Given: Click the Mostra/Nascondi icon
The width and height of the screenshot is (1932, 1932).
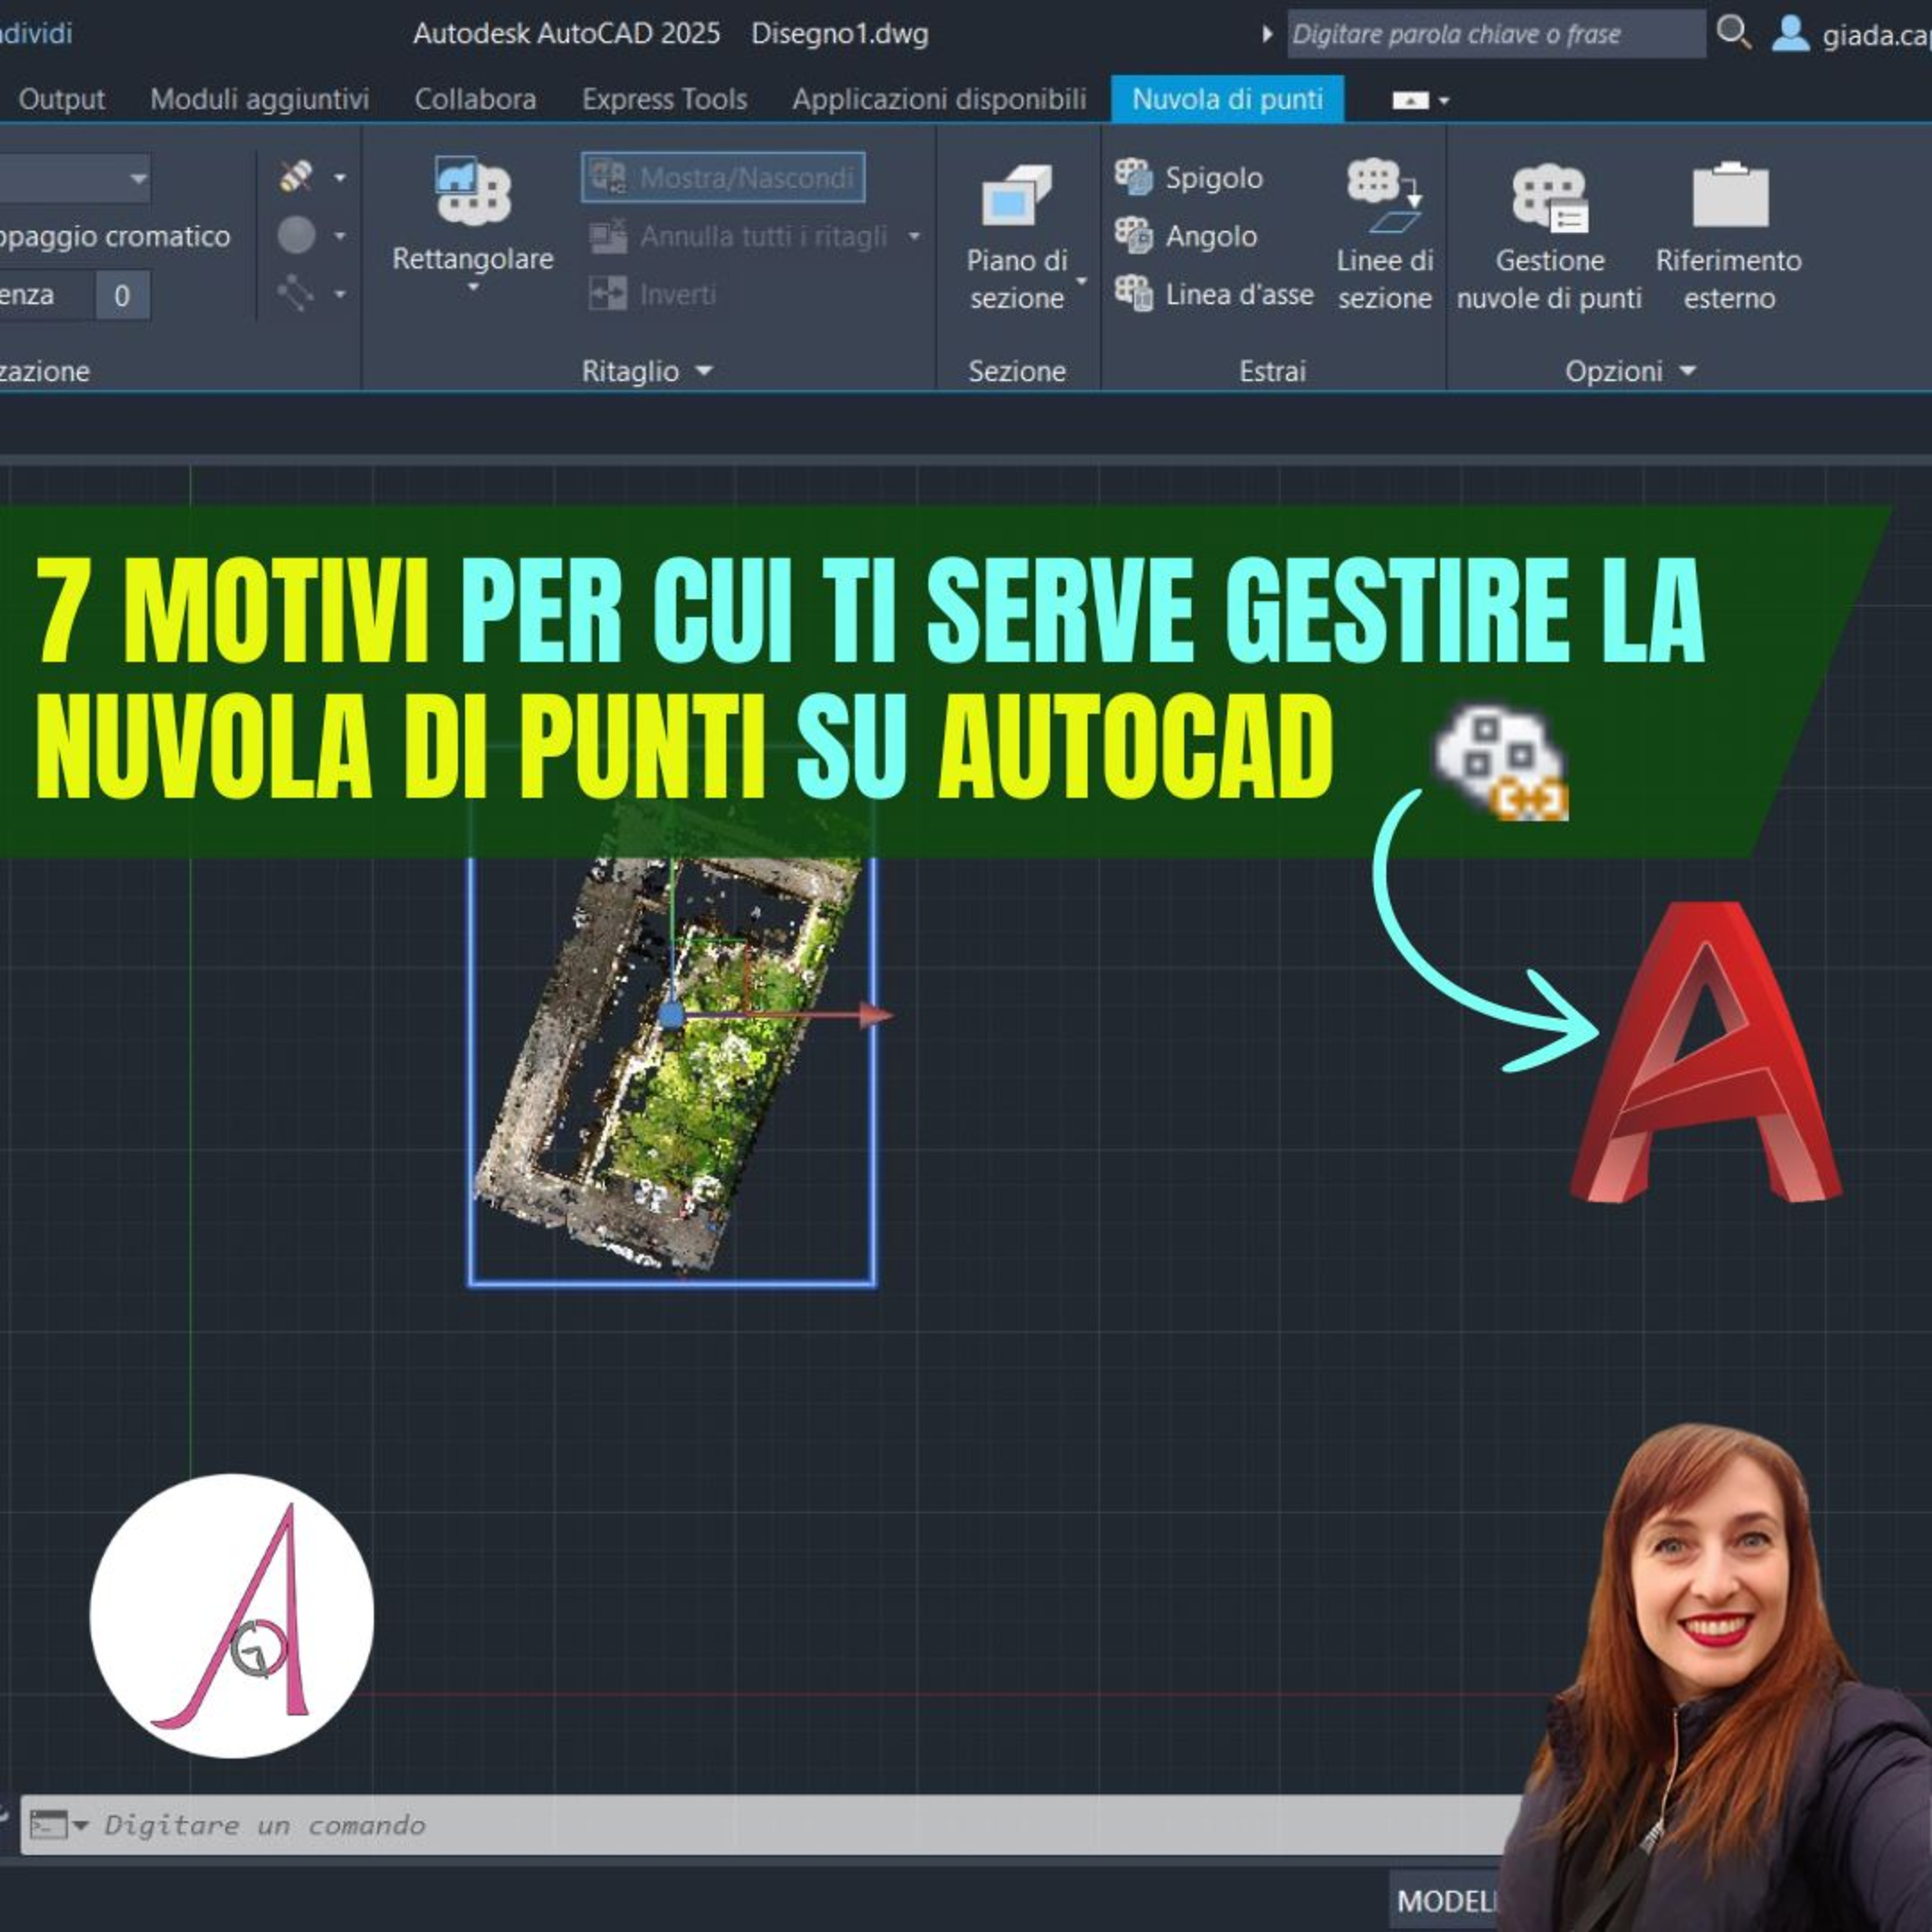Looking at the screenshot, I should click(607, 178).
